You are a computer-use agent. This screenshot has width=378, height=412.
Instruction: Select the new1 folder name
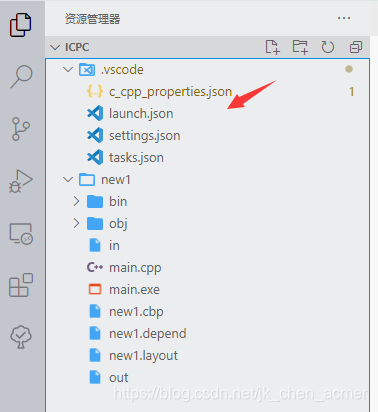pos(116,180)
